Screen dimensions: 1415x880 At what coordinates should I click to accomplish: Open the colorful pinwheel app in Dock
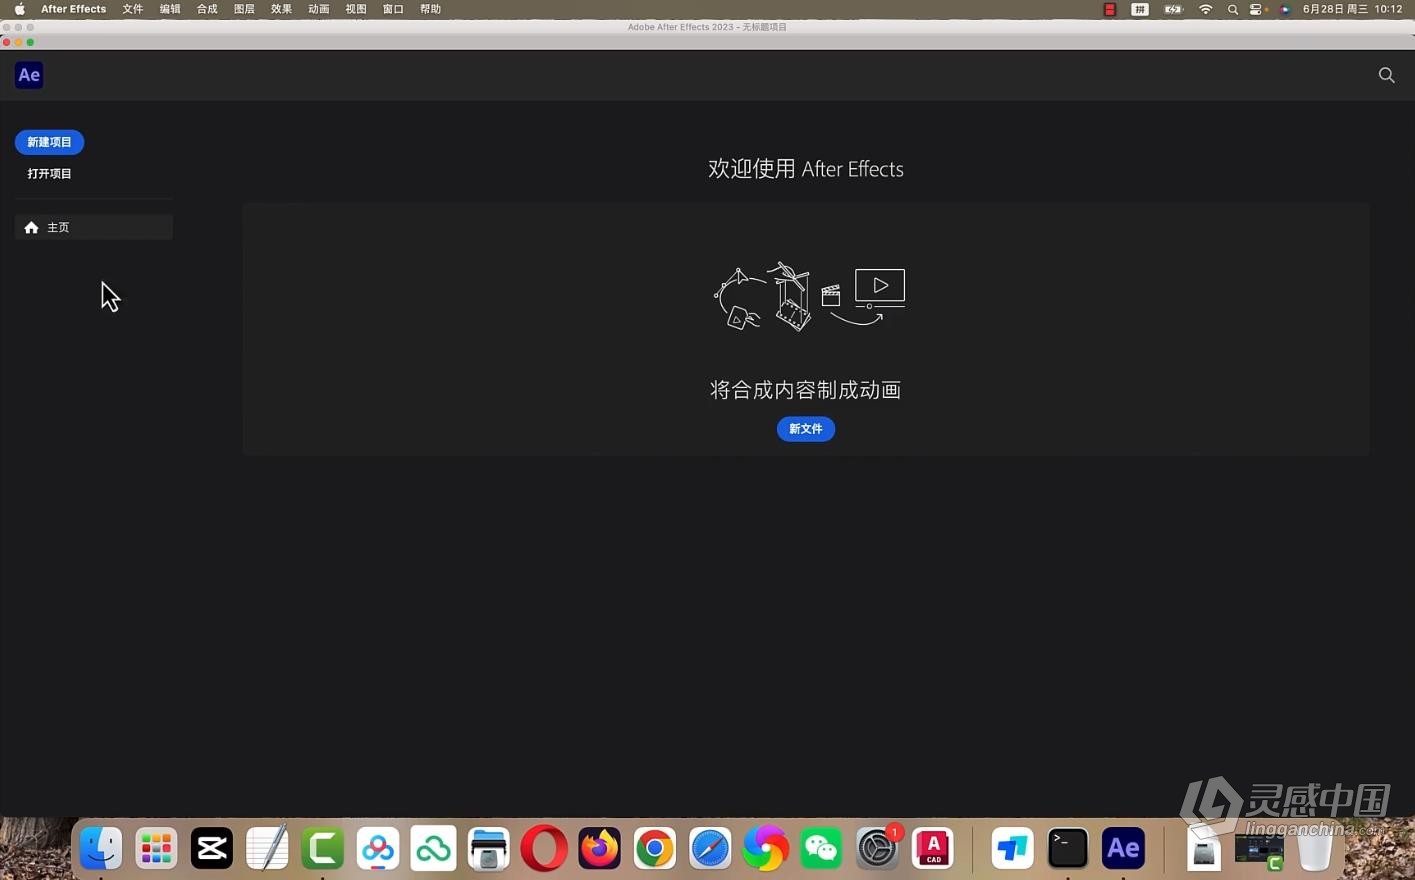click(766, 848)
